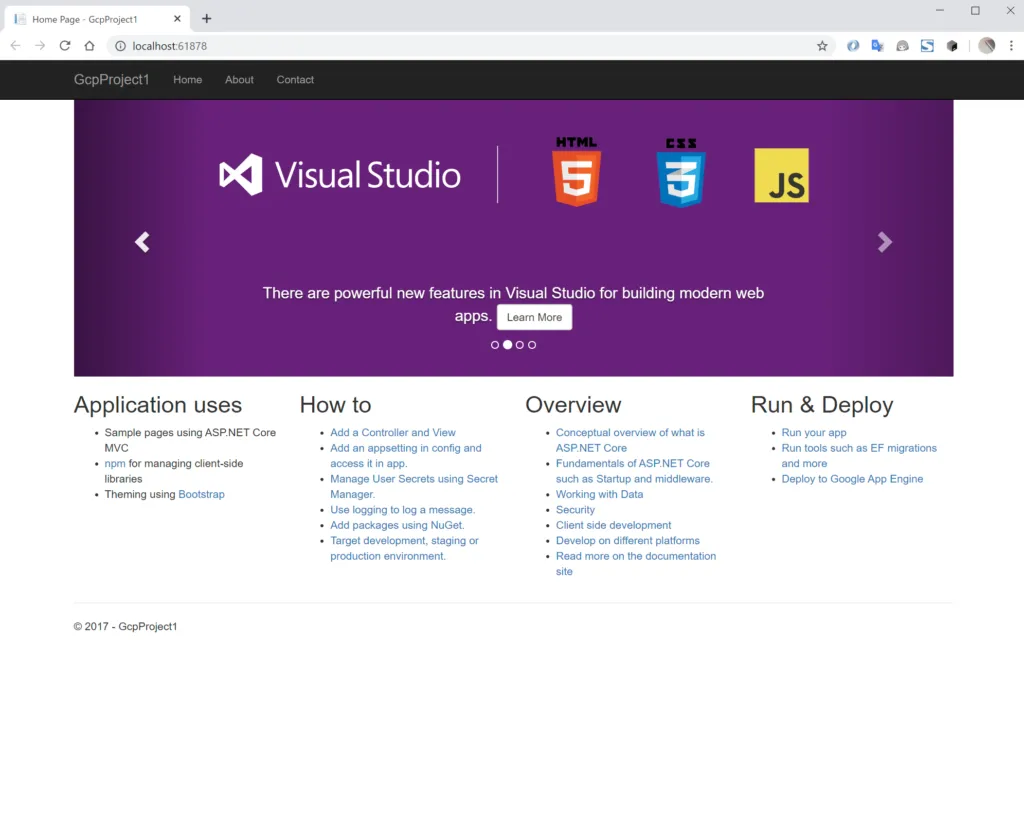
Task: Bookmark this page with the star icon
Action: pyautogui.click(x=822, y=46)
